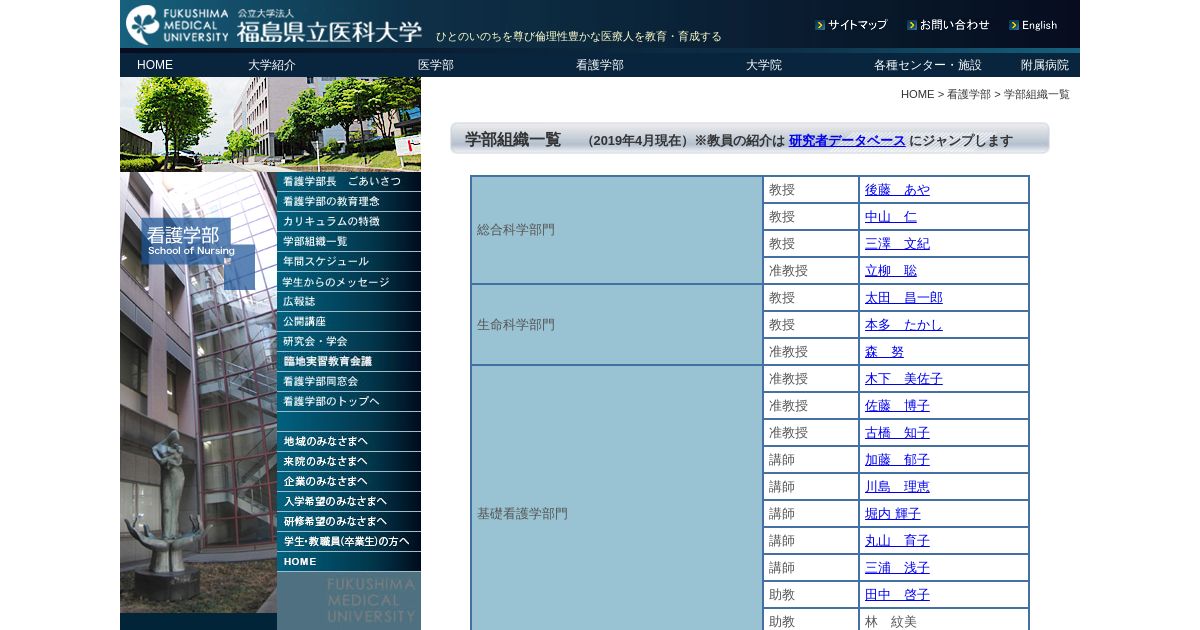Open professor 後藤 あや's profile link
1200x630 pixels.
897,190
